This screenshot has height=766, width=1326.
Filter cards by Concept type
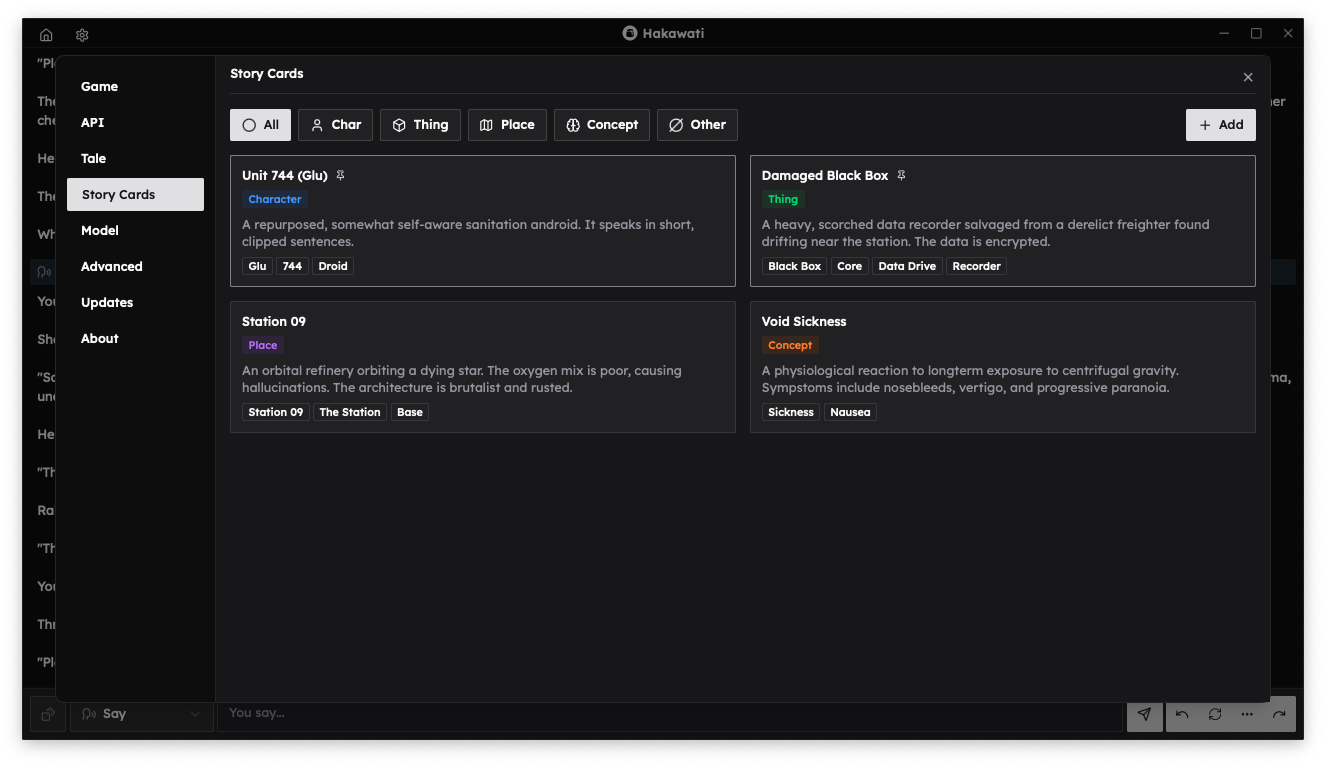click(601, 125)
